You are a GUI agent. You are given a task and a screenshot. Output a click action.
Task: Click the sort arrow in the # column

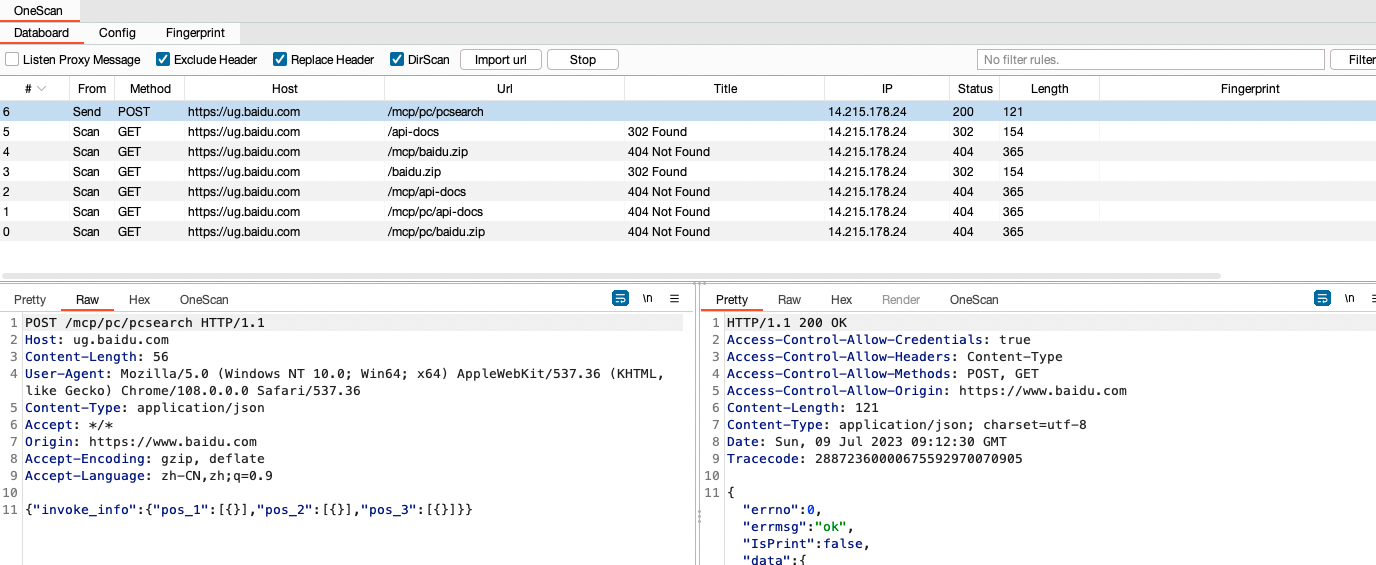(41, 89)
